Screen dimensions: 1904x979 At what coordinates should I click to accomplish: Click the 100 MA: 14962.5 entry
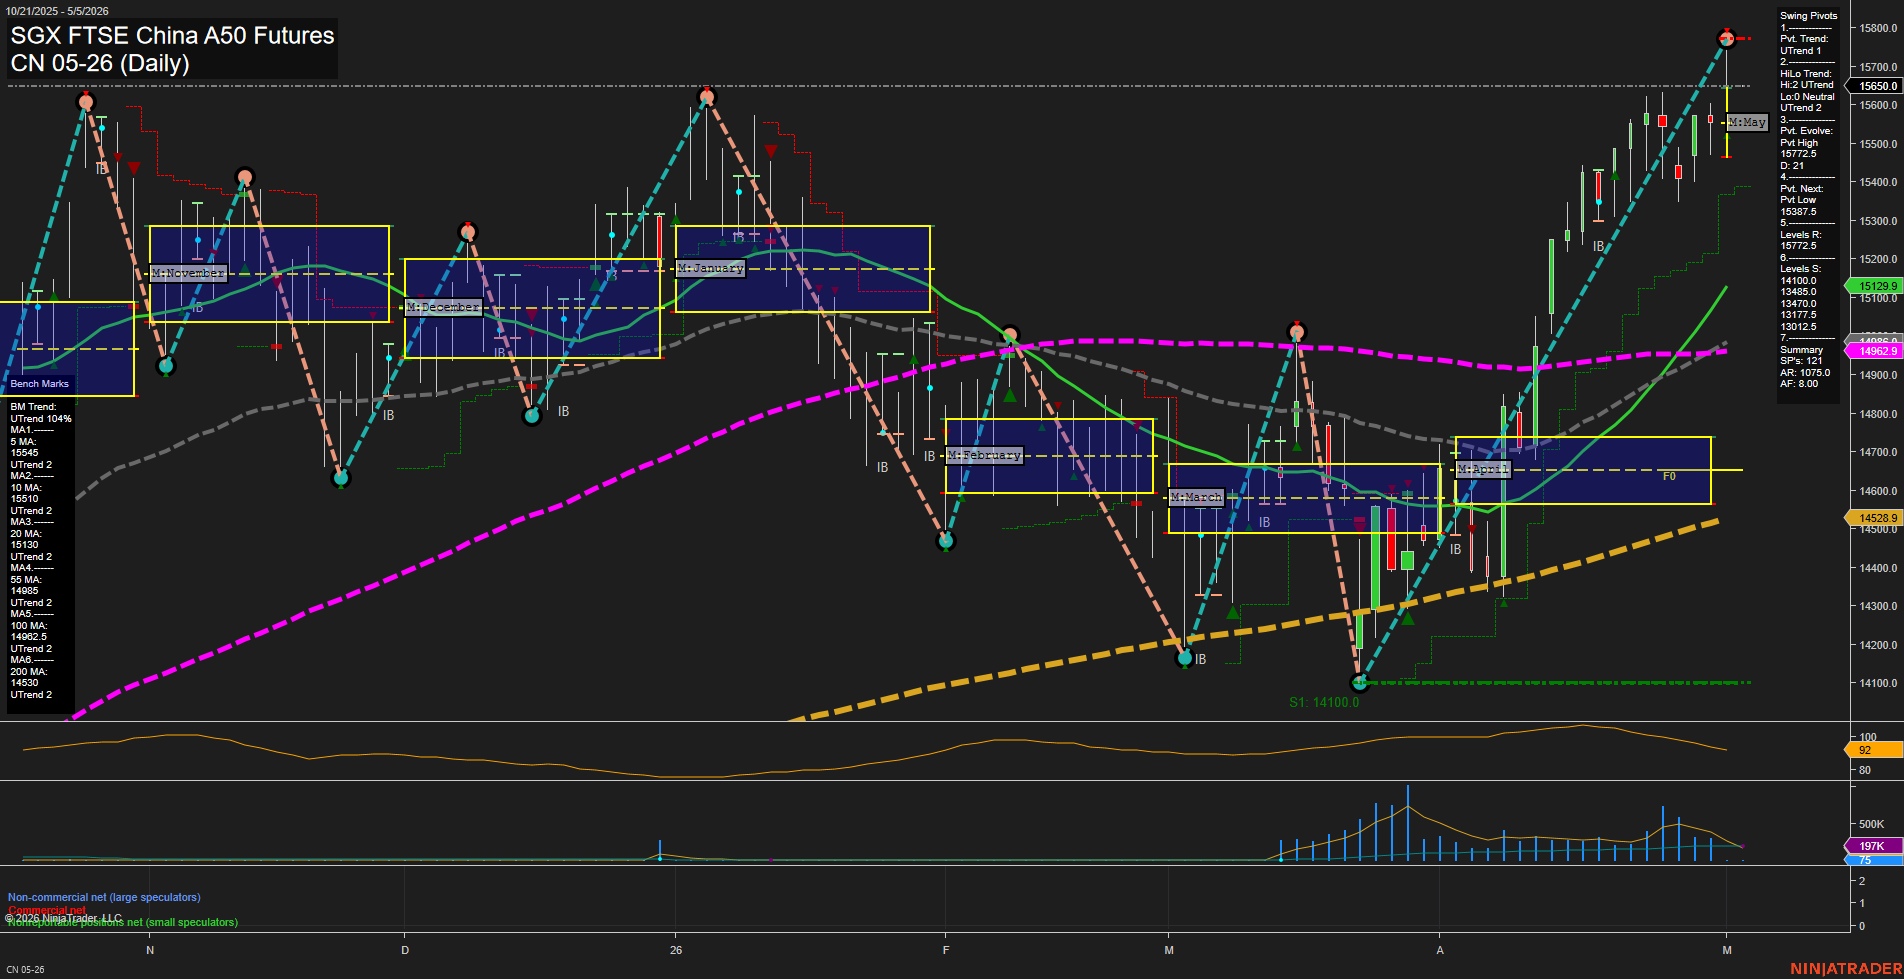(x=29, y=631)
